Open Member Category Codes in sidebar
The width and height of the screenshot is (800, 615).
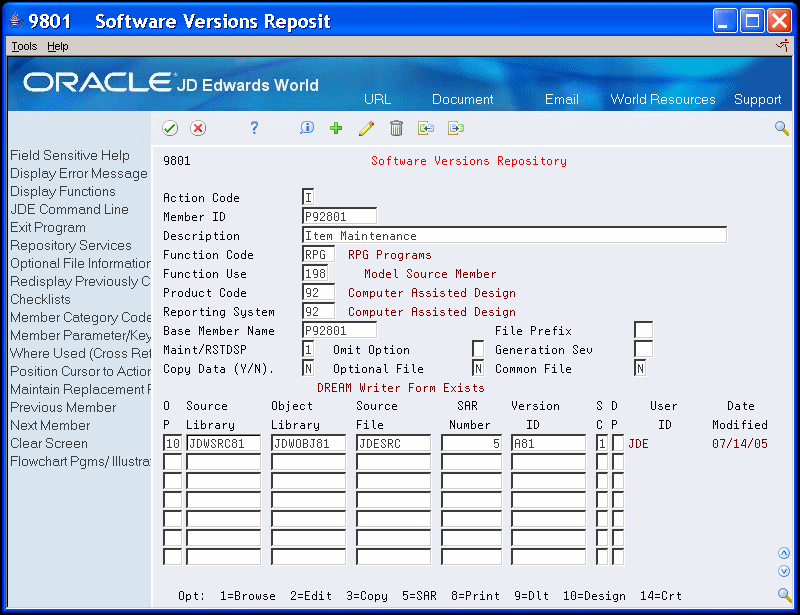tap(80, 317)
